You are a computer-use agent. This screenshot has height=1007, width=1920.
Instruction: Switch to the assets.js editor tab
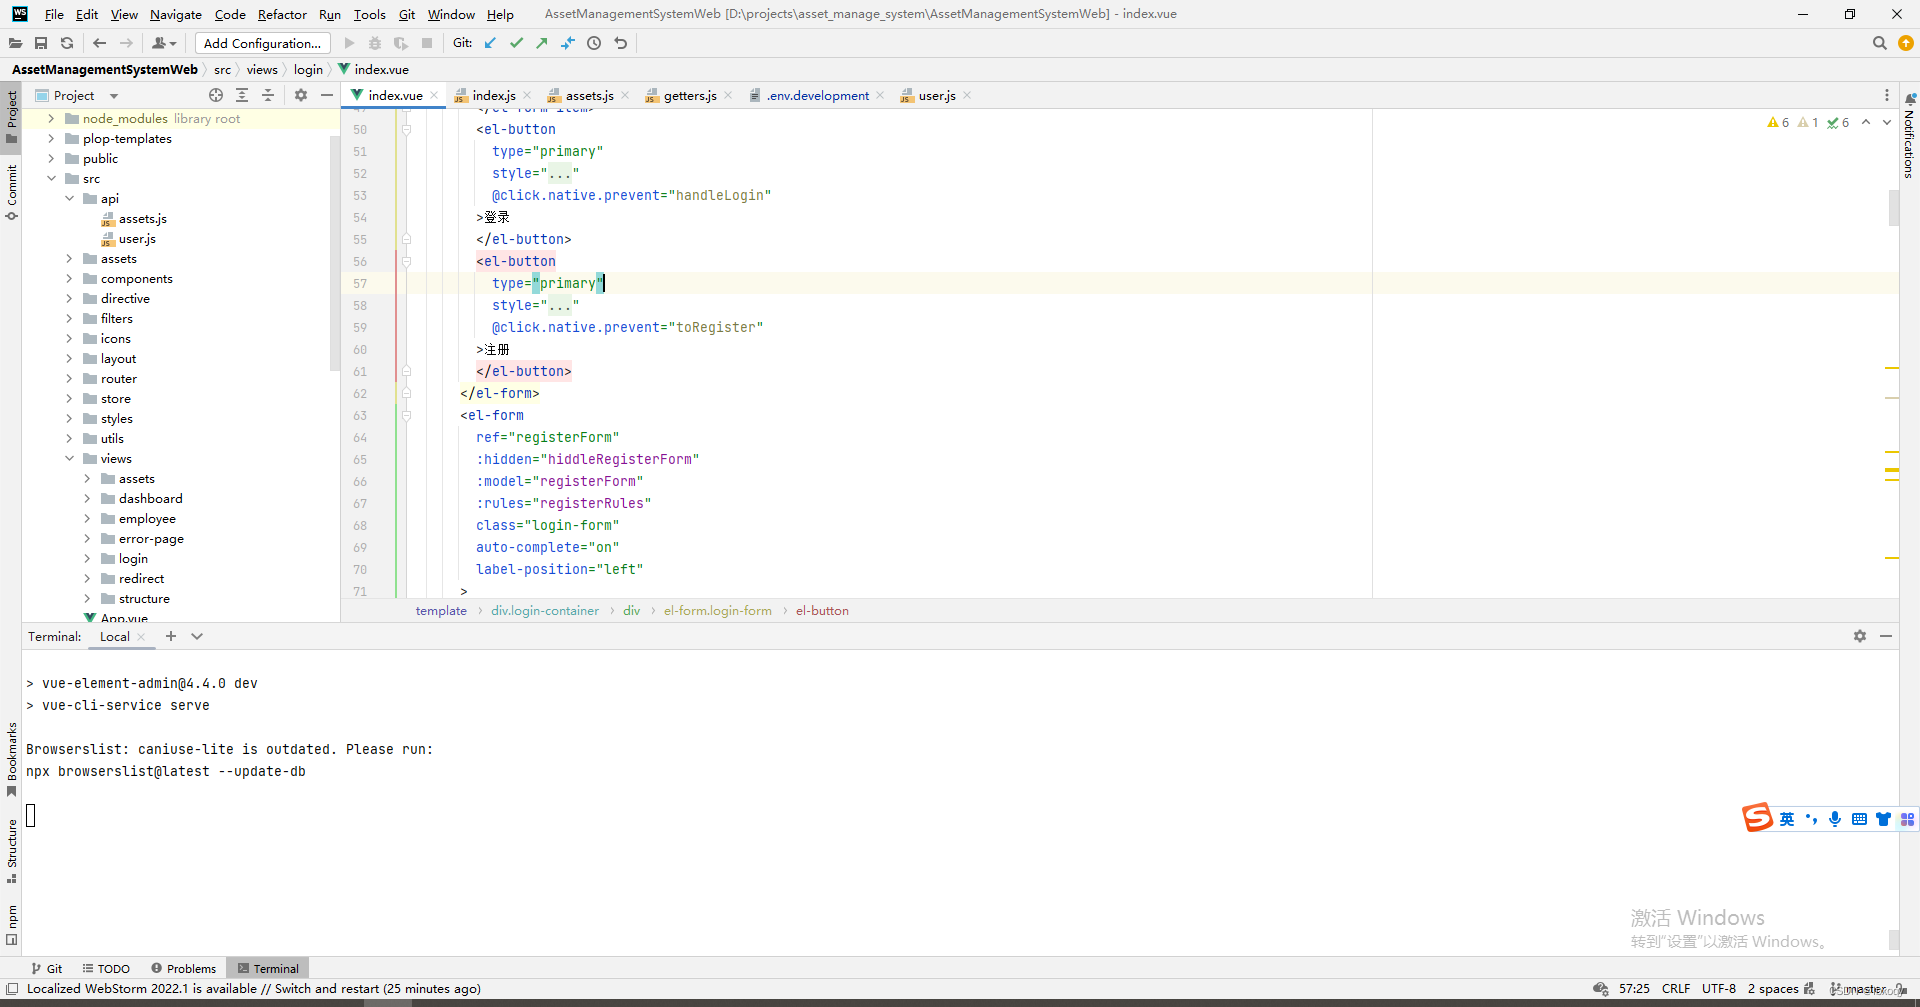point(588,95)
